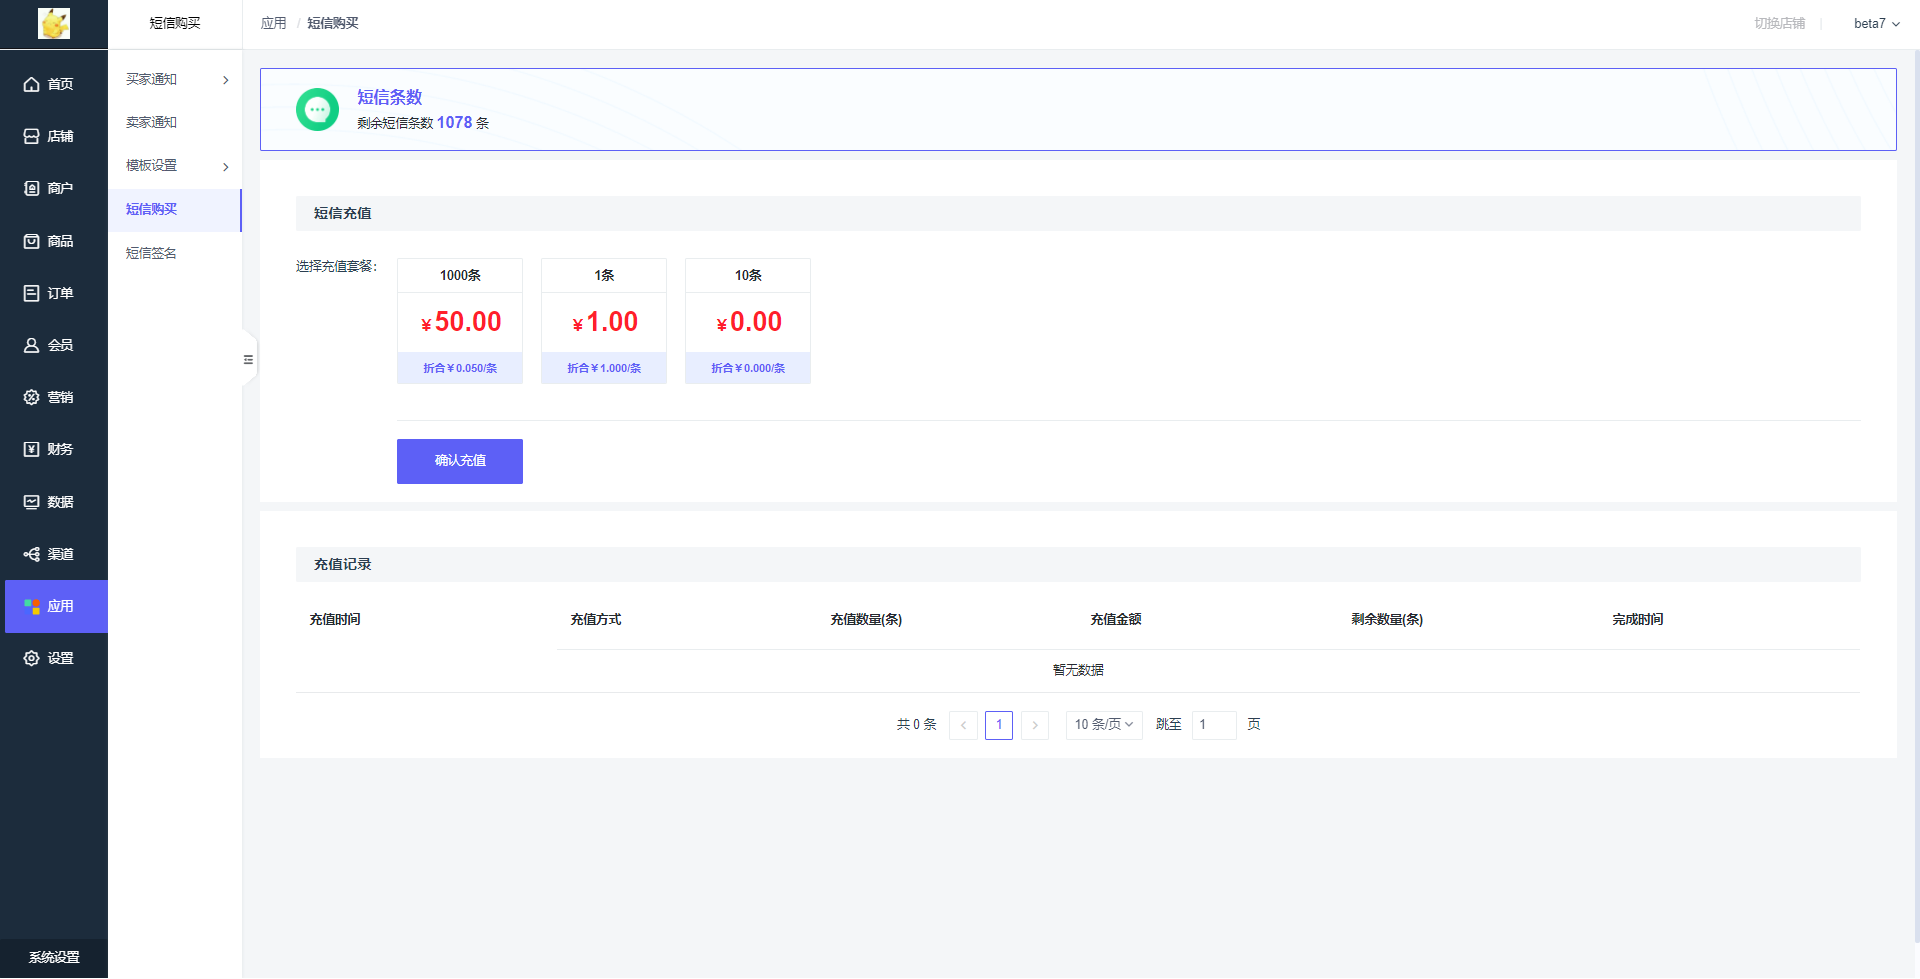The height and width of the screenshot is (979, 1920).
Task: Click the 财务 finance icon
Action: pos(31,449)
